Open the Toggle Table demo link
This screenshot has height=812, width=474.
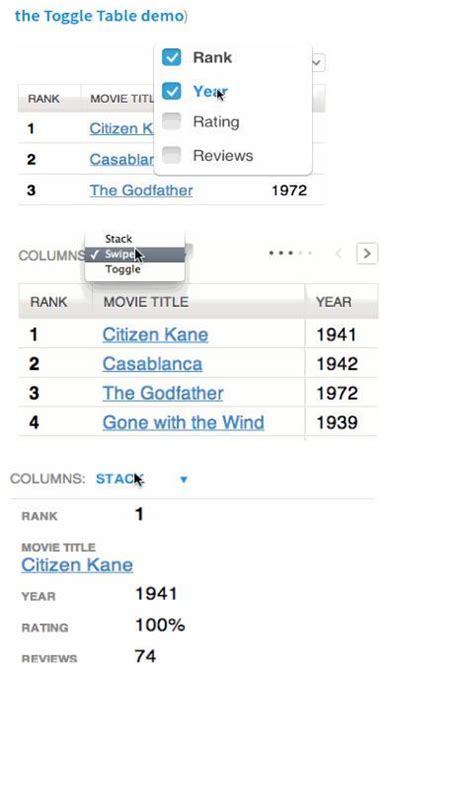pyautogui.click(x=99, y=16)
